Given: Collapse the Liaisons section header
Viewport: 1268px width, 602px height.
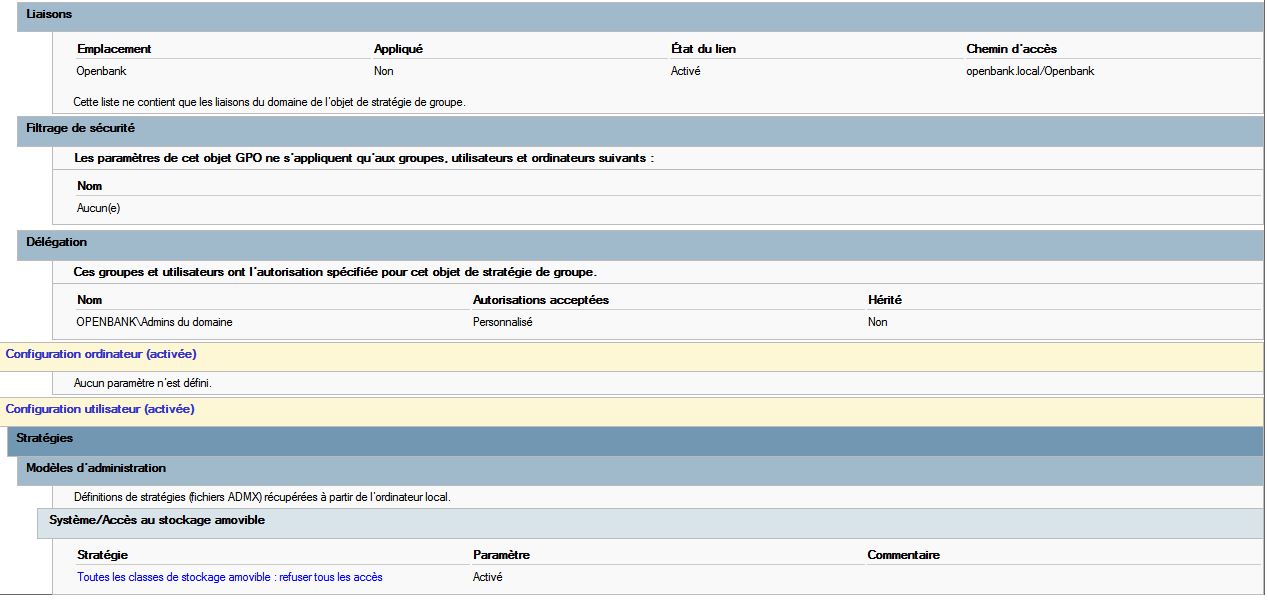Looking at the screenshot, I should [x=49, y=15].
